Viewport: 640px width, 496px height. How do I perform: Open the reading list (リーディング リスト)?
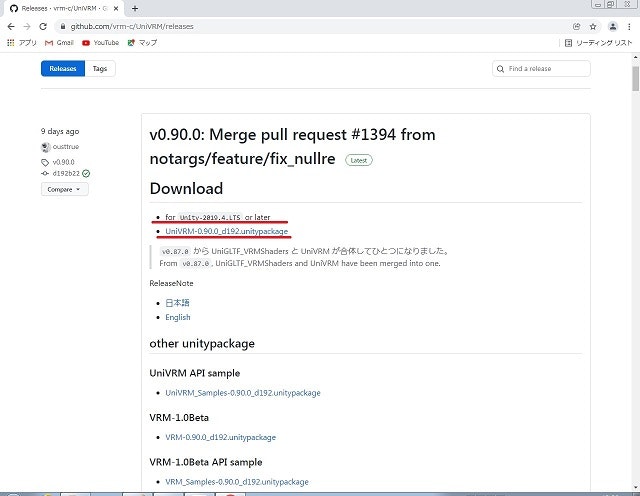(x=598, y=43)
